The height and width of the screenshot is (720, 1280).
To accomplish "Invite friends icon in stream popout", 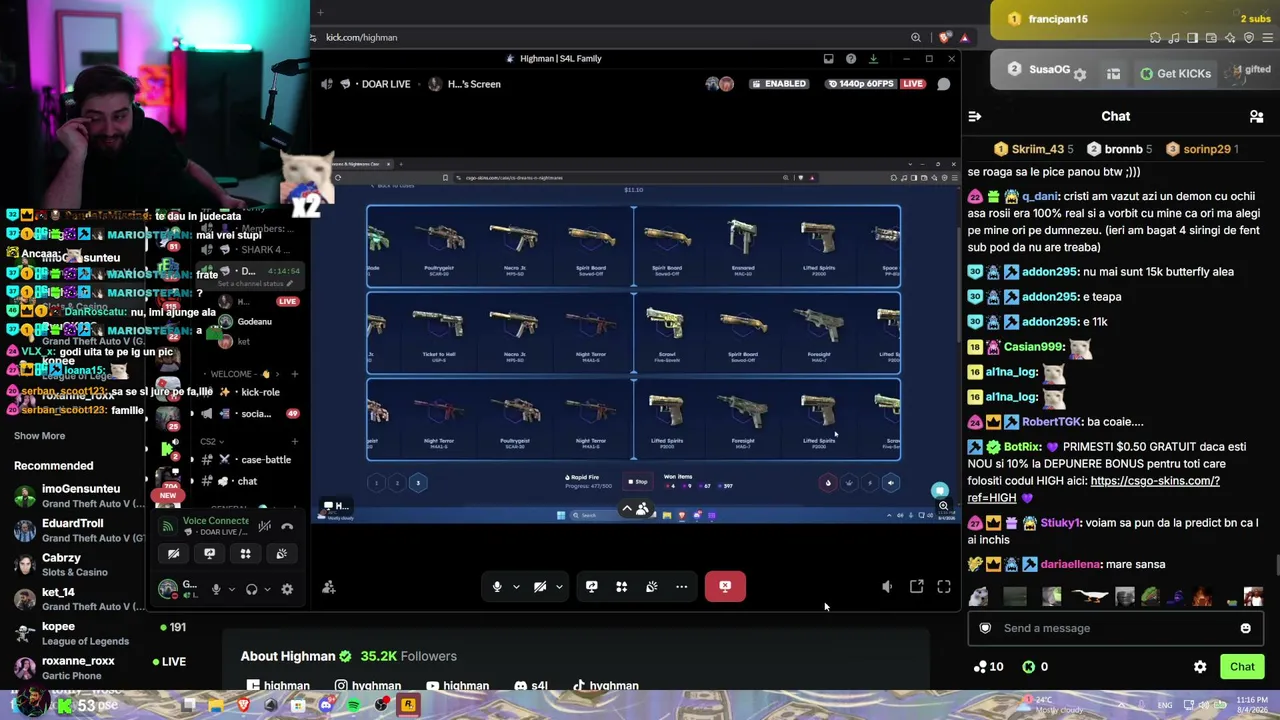I will [x=329, y=587].
